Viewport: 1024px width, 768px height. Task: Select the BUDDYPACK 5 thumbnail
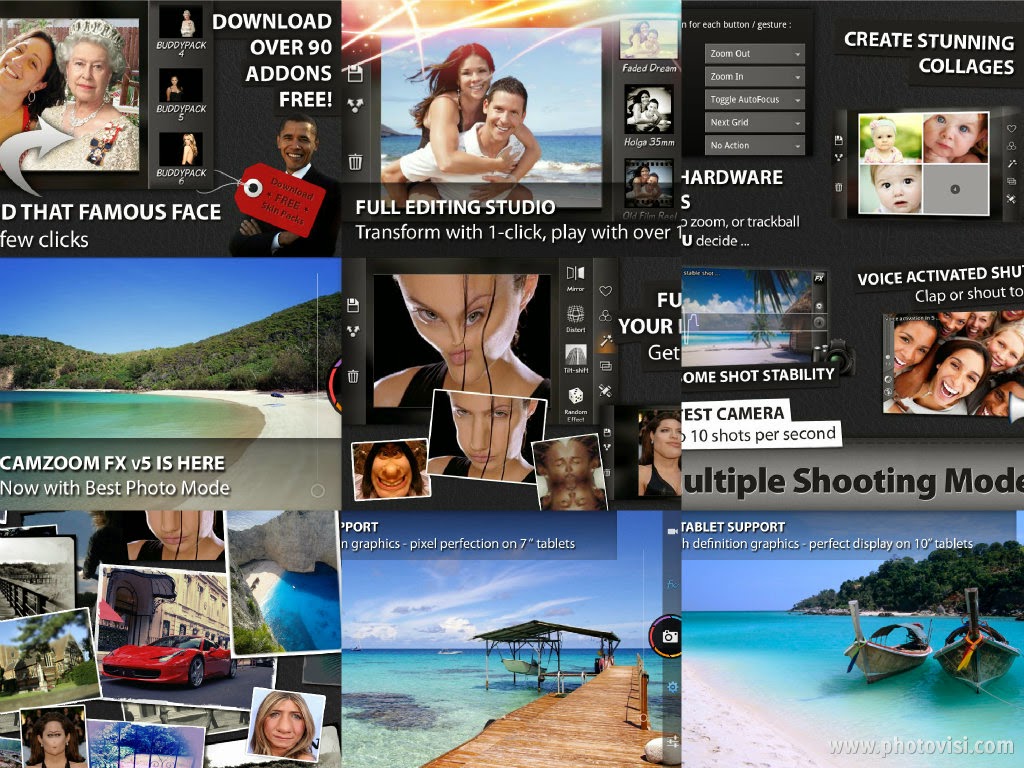coord(181,85)
